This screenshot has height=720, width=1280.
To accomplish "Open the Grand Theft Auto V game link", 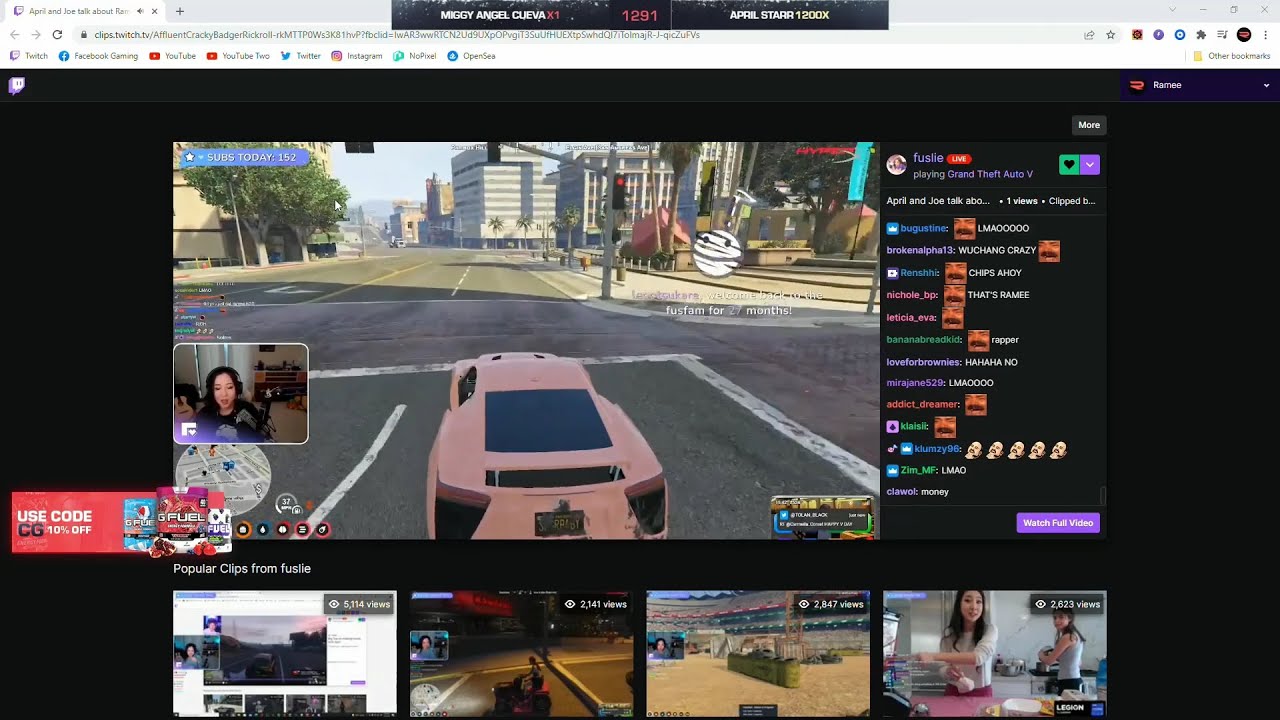I will [990, 174].
